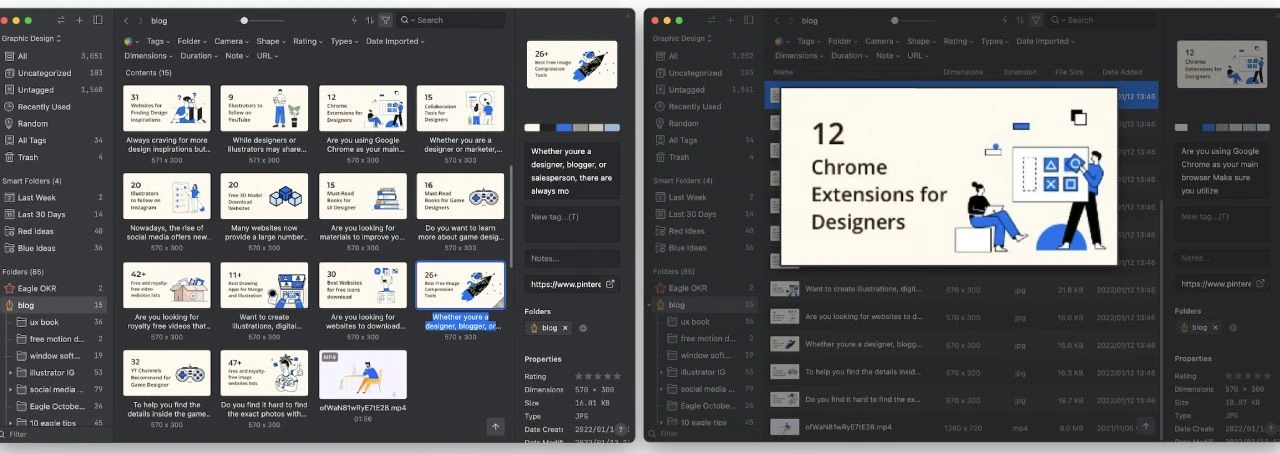This screenshot has width=1280, height=454.
Task: Select Red Ideas smart folder in left sidebar
Action: pos(36,231)
